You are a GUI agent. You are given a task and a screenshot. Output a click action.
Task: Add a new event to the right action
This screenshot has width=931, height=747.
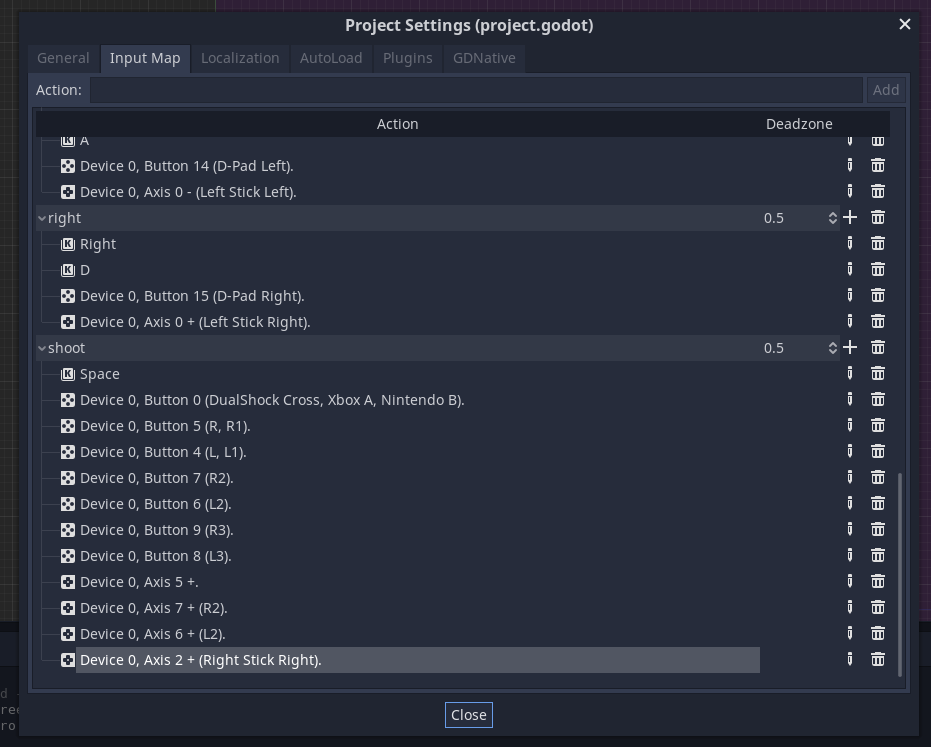850,217
